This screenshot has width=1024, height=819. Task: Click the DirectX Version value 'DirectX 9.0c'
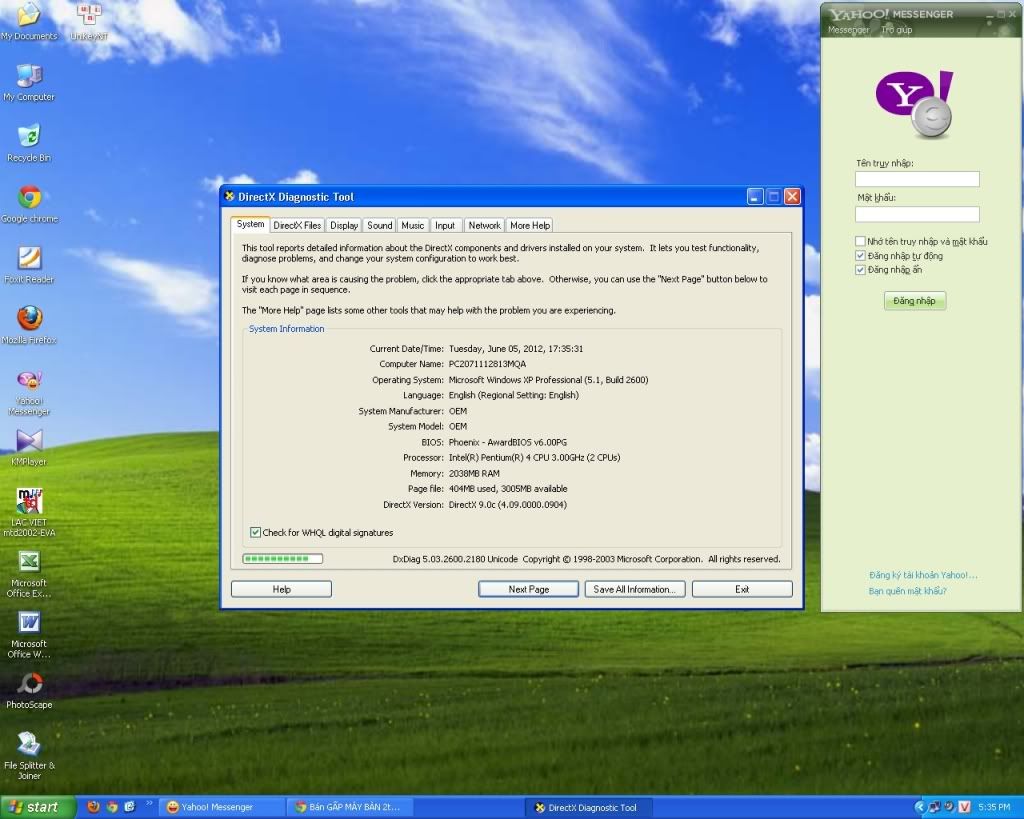coord(507,505)
